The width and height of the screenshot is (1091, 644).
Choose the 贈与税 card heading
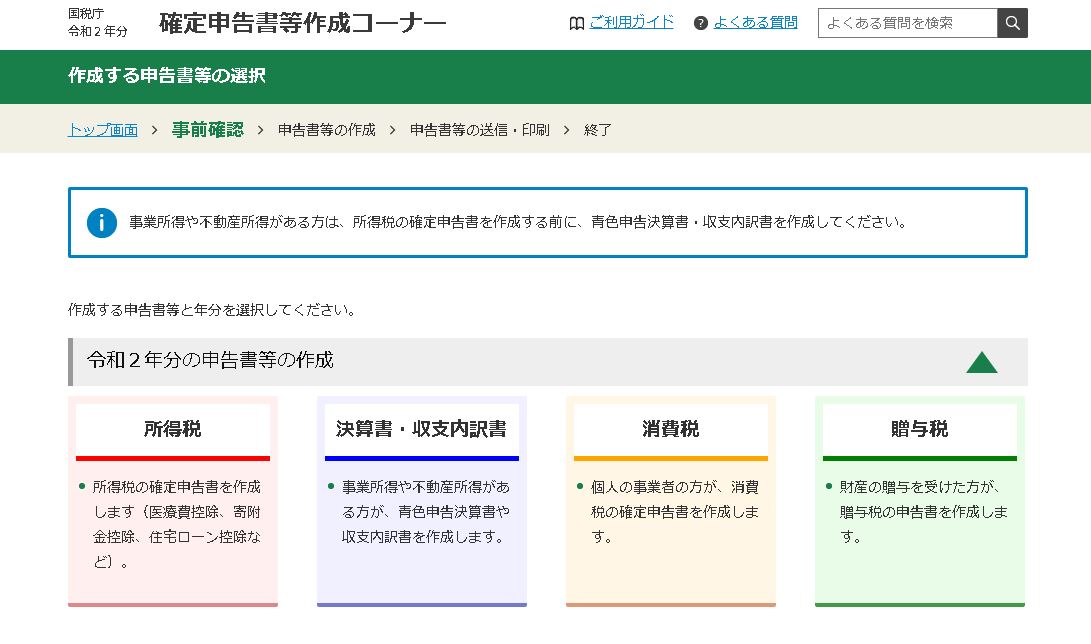[x=919, y=429]
